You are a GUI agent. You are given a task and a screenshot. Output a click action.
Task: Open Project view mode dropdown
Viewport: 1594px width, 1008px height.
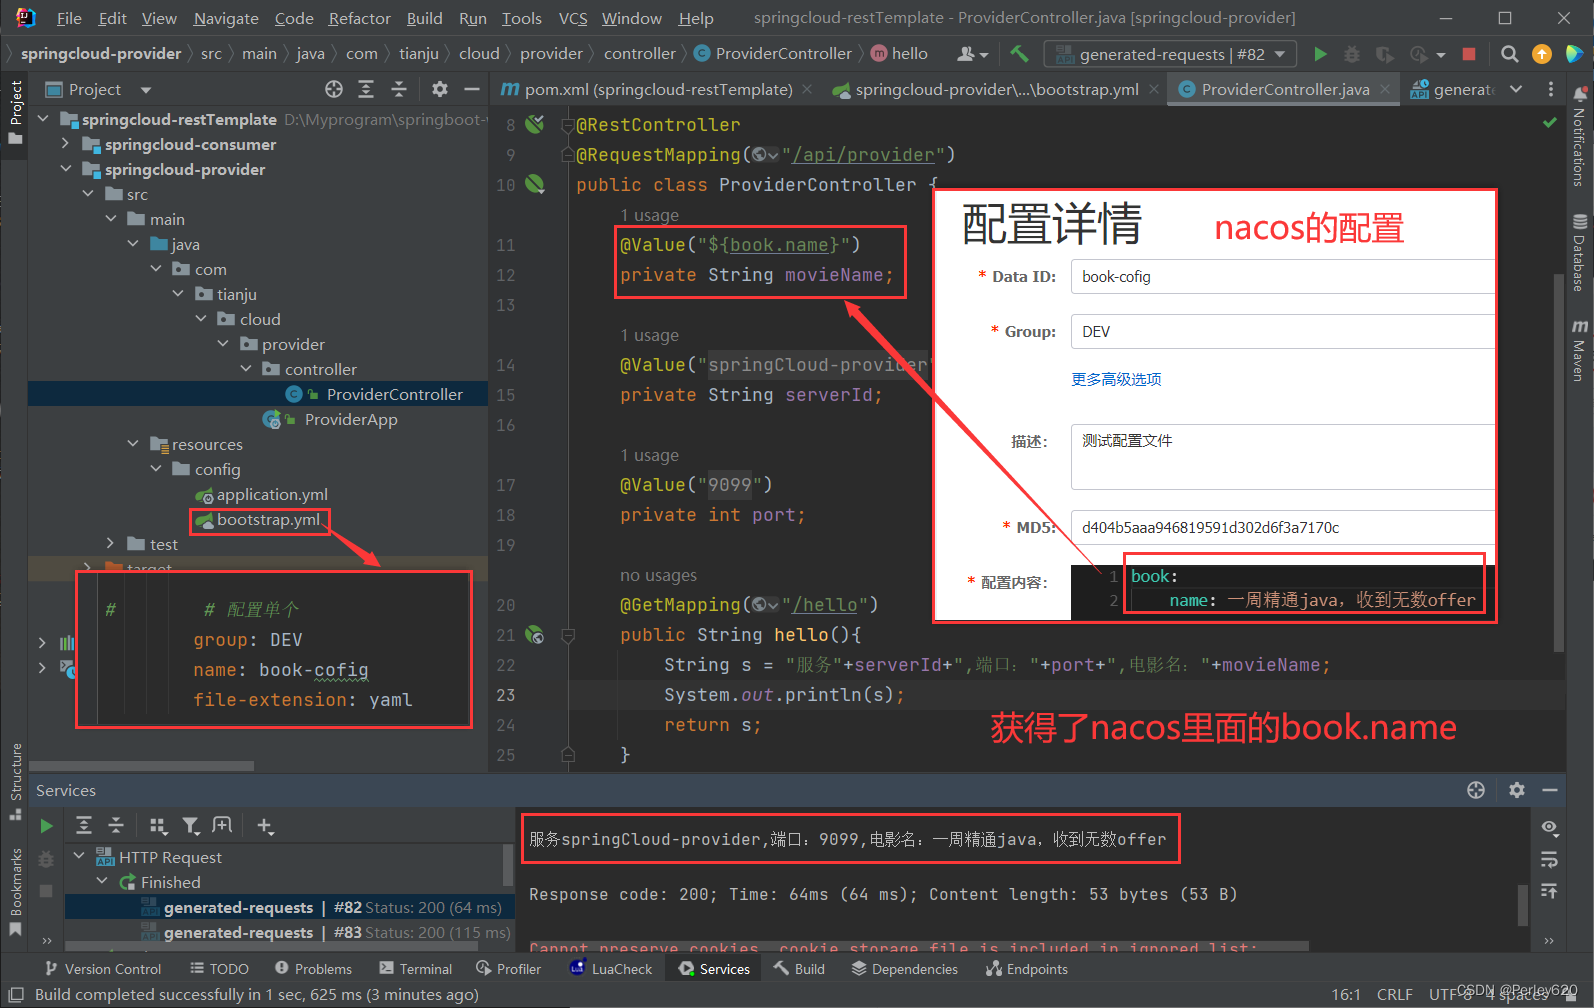click(146, 90)
